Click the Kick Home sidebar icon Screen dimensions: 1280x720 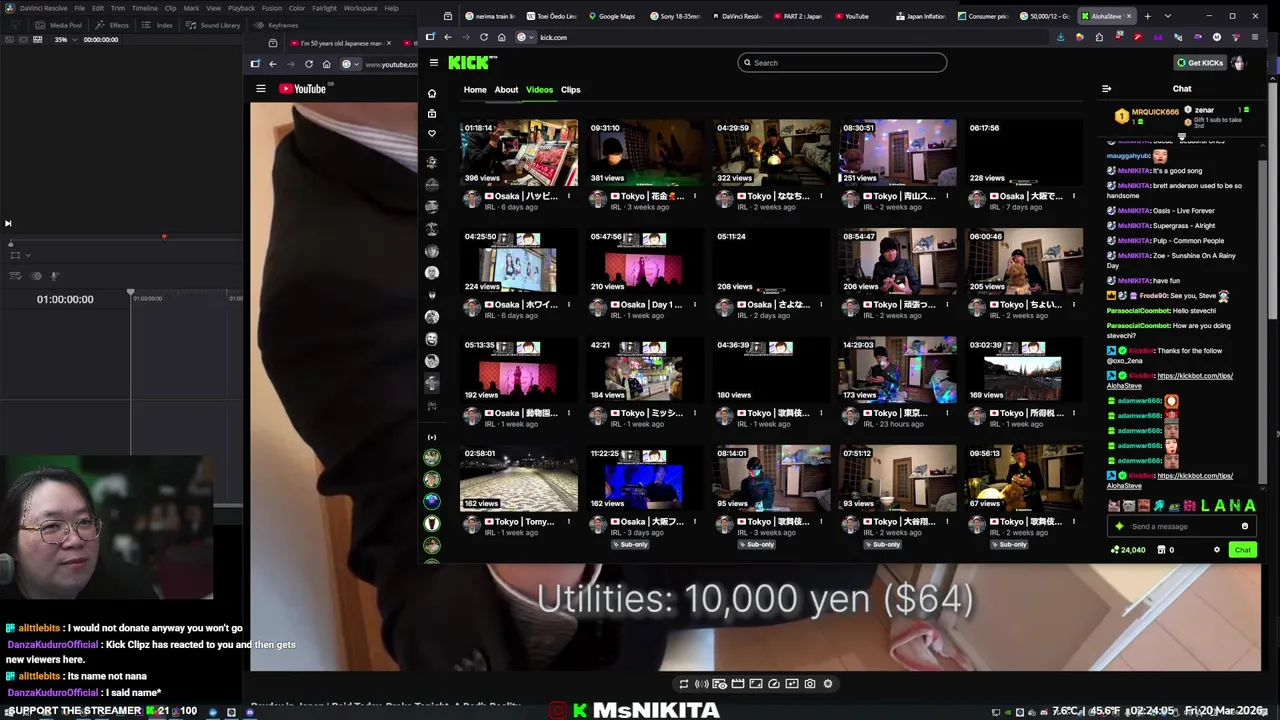(x=432, y=93)
